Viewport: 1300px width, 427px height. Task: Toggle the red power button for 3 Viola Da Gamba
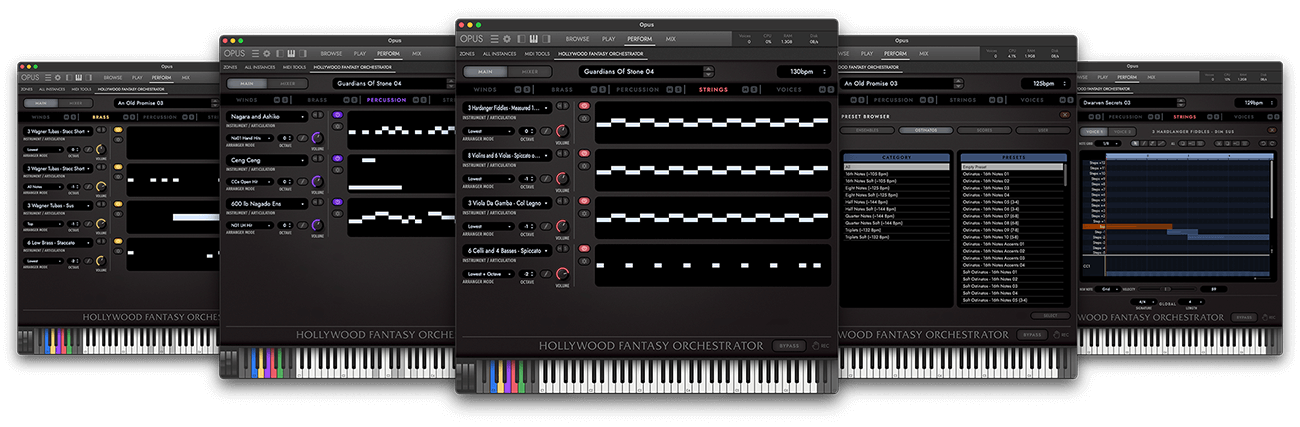[x=585, y=200]
